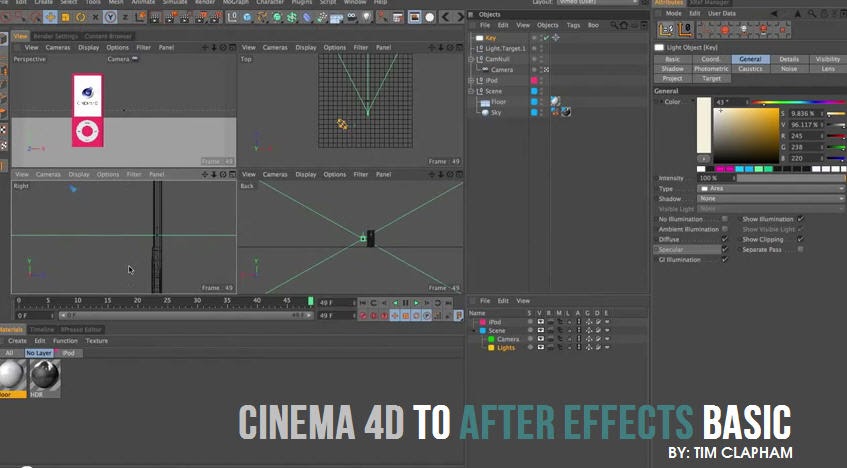The width and height of the screenshot is (847, 468).
Task: Click the home icon in Objects manager
Action: [x=624, y=25]
